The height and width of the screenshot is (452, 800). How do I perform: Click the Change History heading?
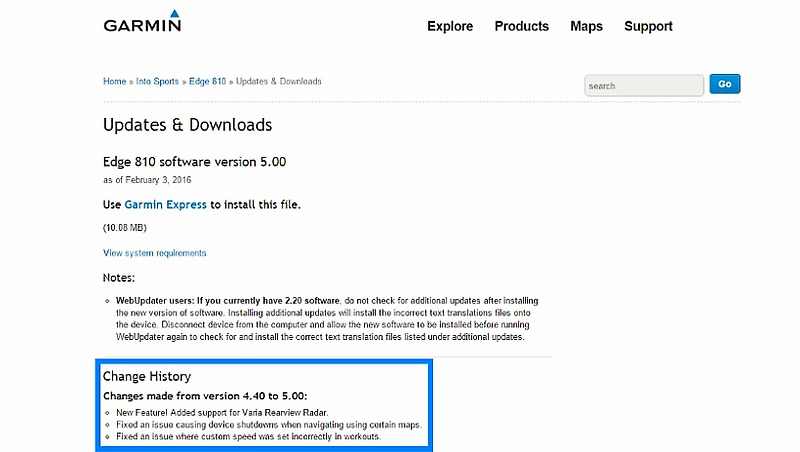pyautogui.click(x=147, y=376)
